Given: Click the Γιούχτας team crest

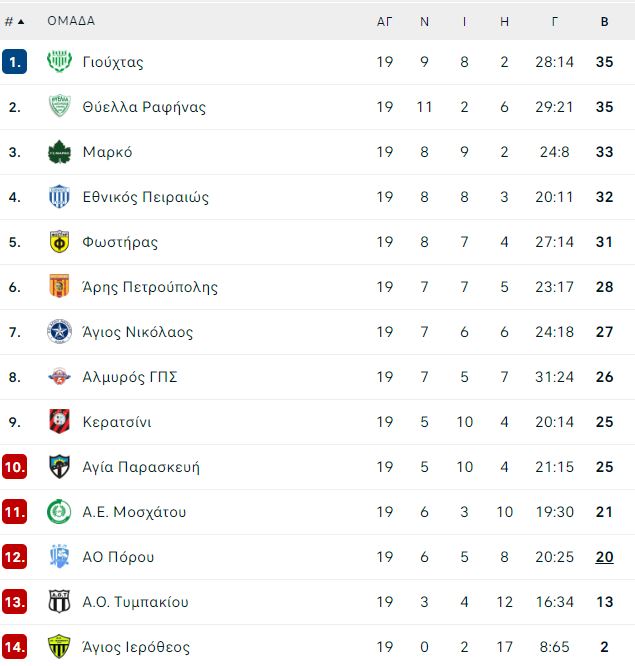Looking at the screenshot, I should point(59,62).
